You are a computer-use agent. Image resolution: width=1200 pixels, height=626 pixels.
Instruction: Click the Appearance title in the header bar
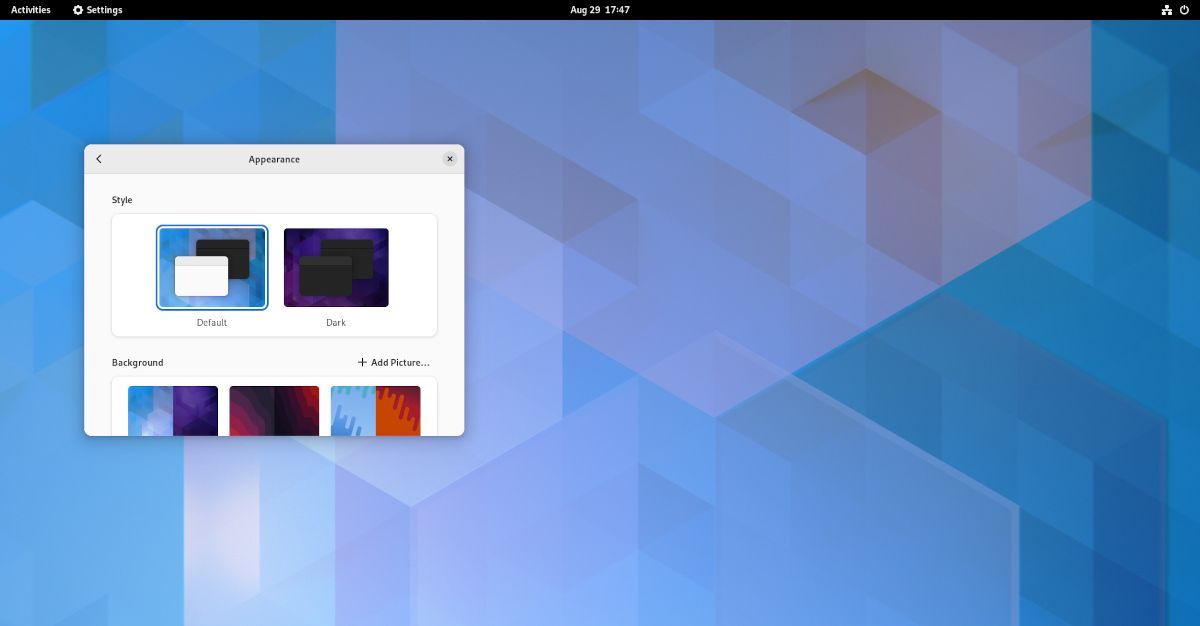(274, 159)
